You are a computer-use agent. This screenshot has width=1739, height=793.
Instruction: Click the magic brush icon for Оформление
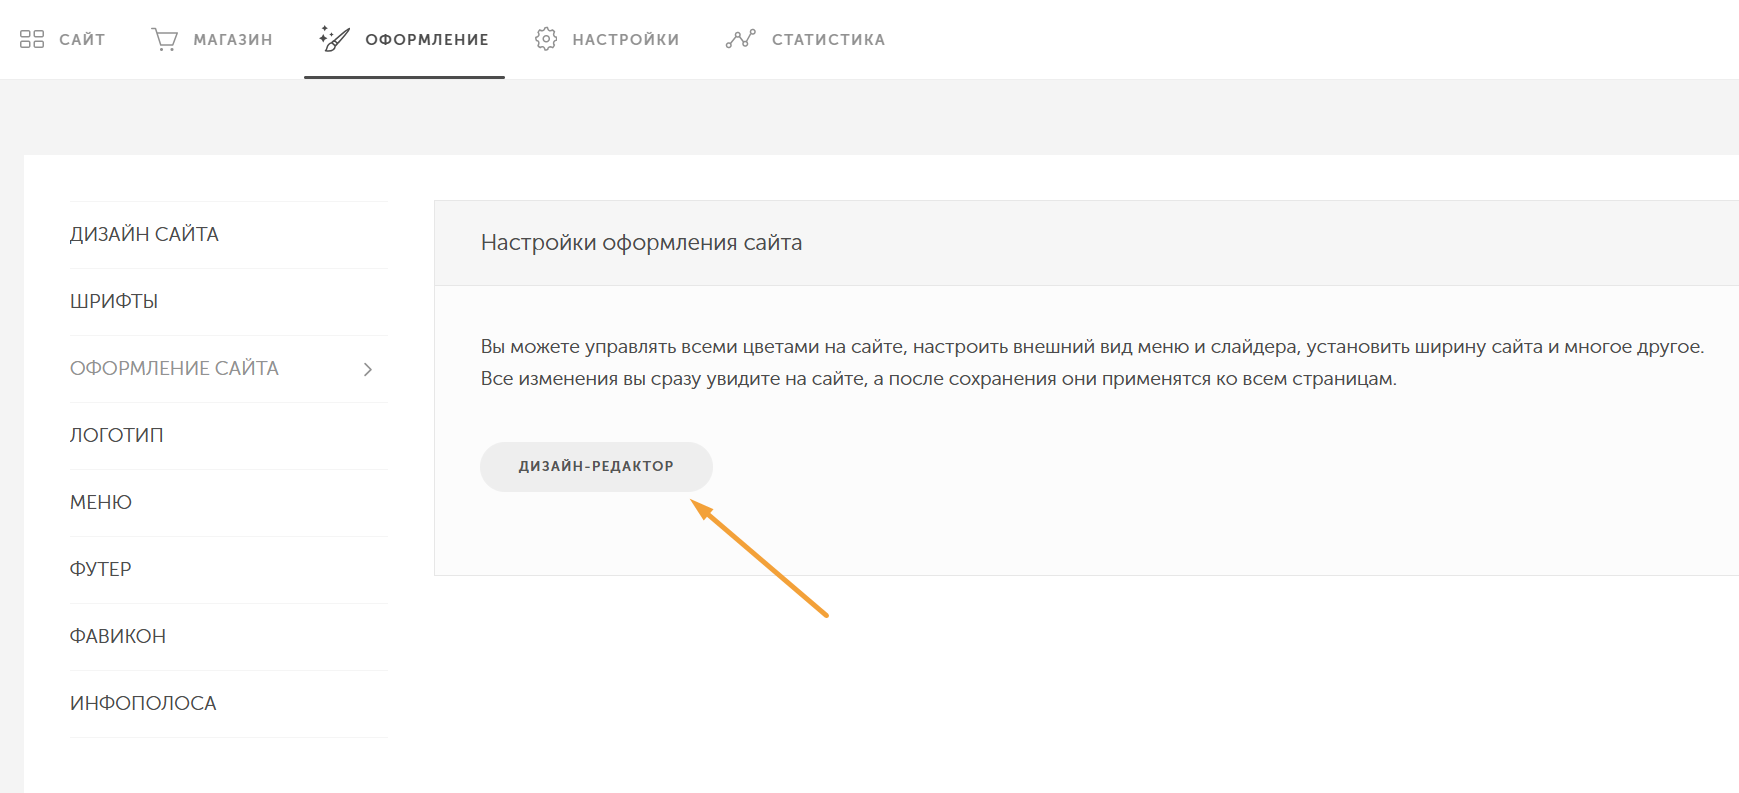(x=334, y=39)
